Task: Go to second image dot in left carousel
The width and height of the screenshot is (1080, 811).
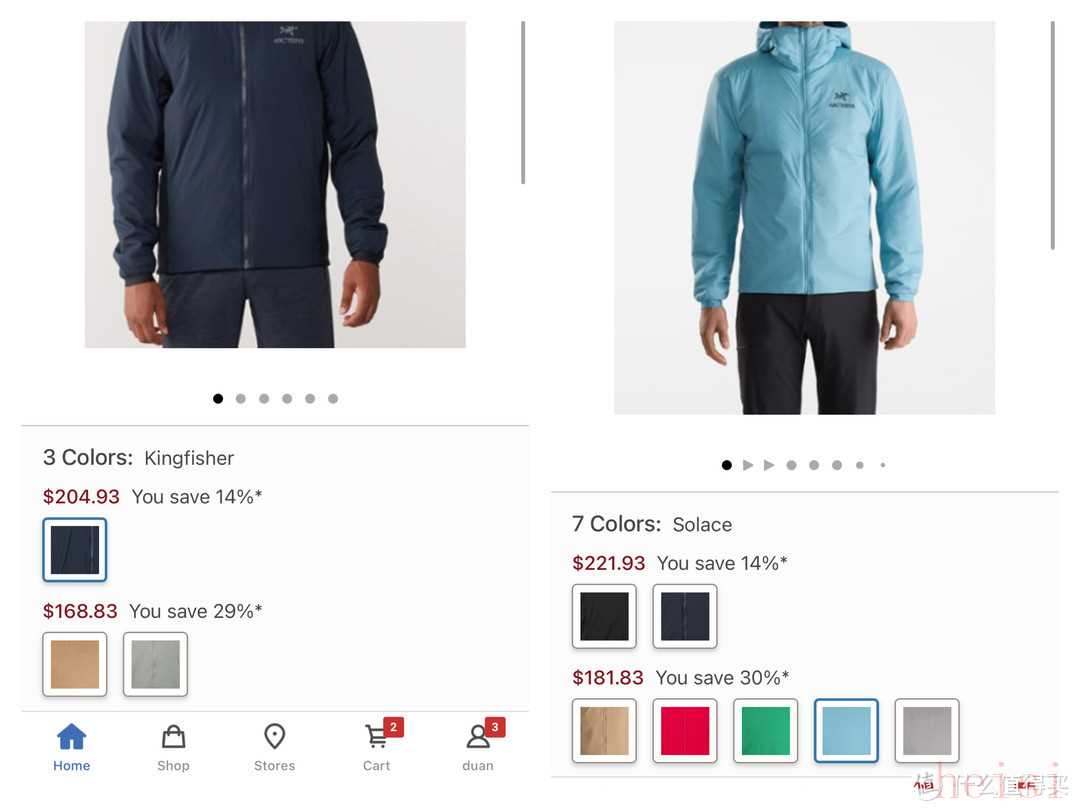Action: pos(240,398)
